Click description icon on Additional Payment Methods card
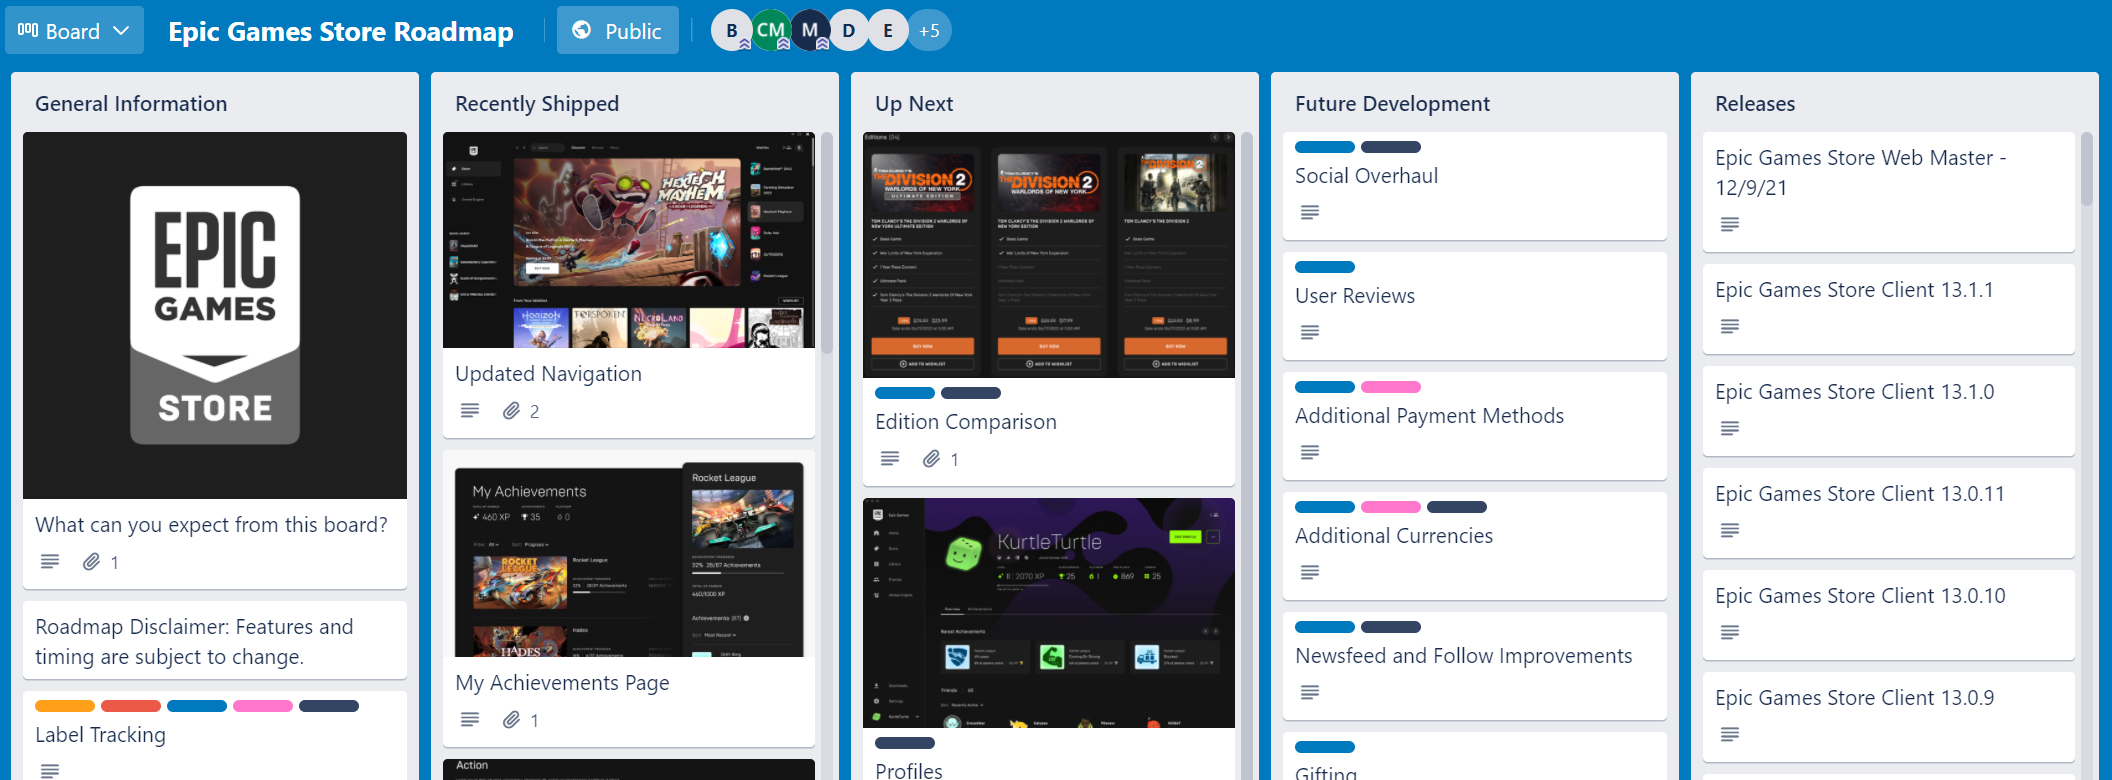 click(x=1310, y=452)
